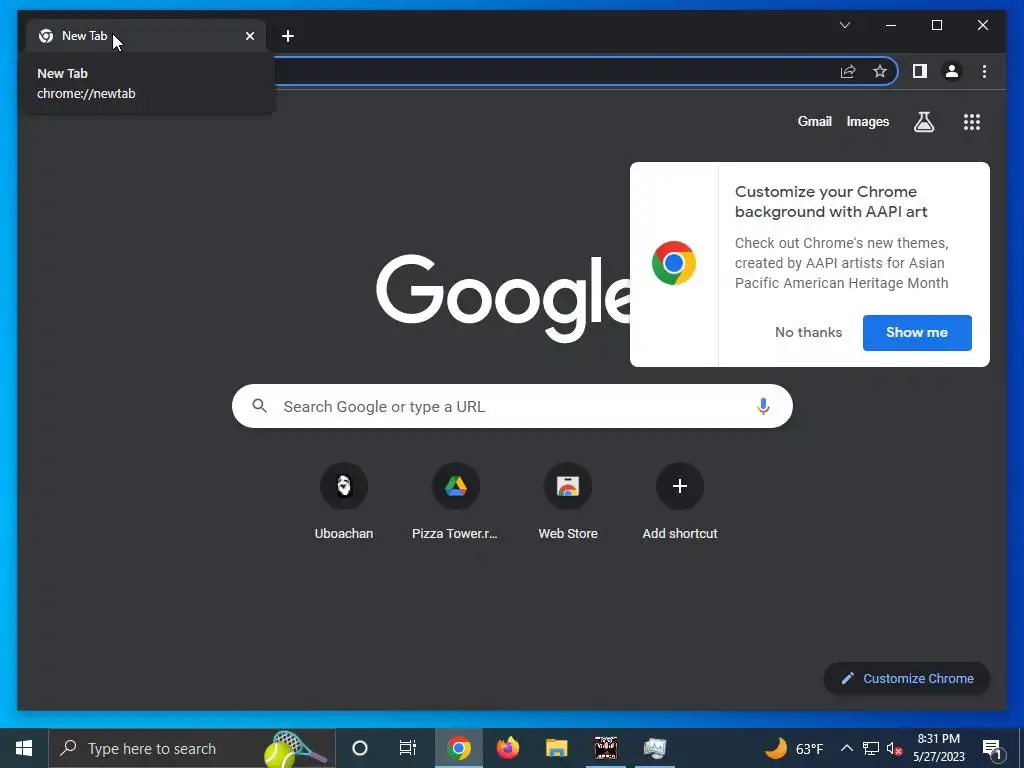Open Customize Chrome button
The image size is (1024, 768).
pos(907,679)
